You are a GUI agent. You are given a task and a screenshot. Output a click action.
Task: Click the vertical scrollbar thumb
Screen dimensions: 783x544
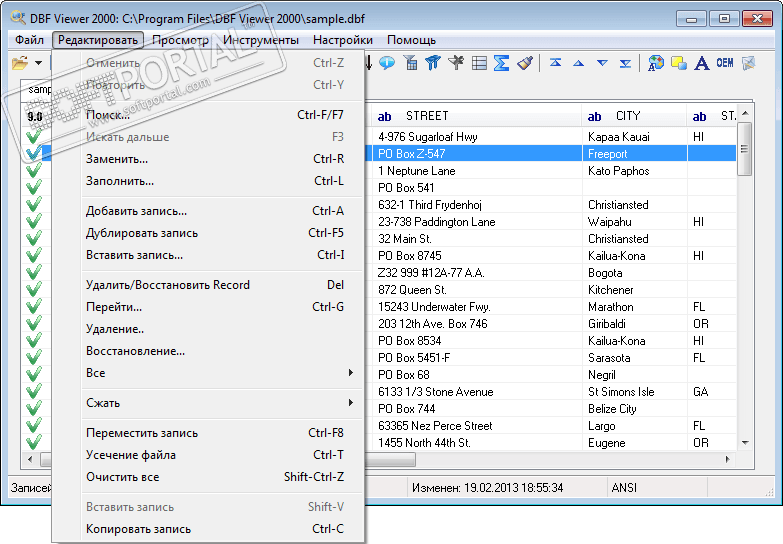(745, 149)
